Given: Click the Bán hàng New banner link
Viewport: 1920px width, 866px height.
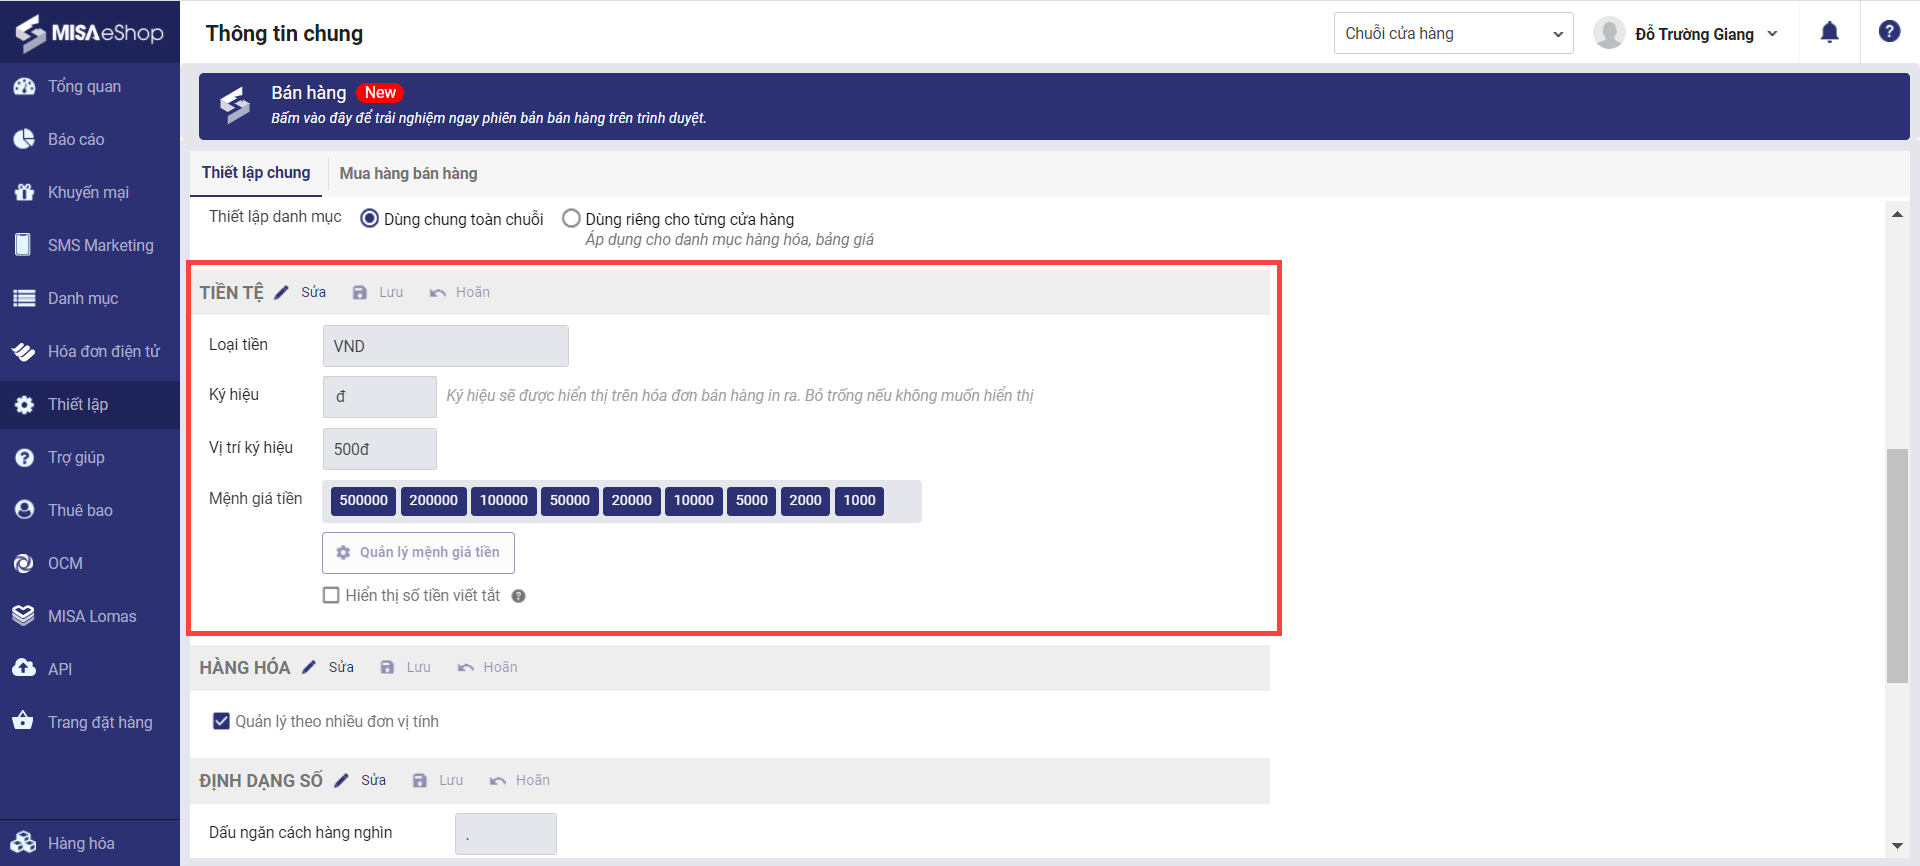Looking at the screenshot, I should click(1054, 106).
